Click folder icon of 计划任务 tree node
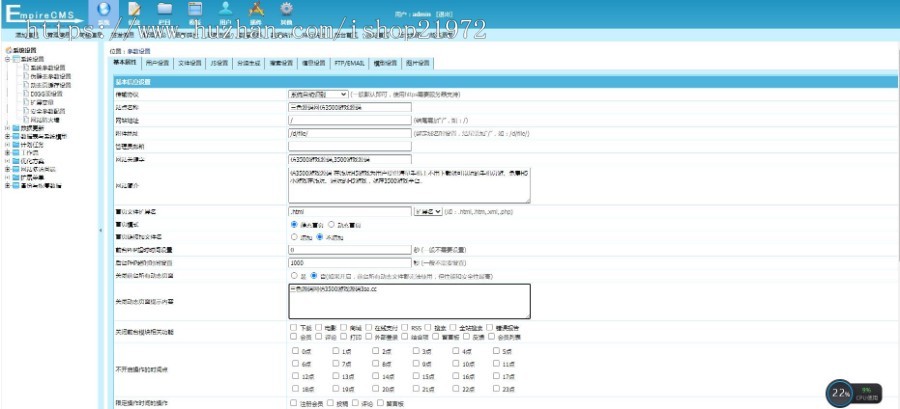This screenshot has width=900, height=409. pyautogui.click(x=16, y=145)
